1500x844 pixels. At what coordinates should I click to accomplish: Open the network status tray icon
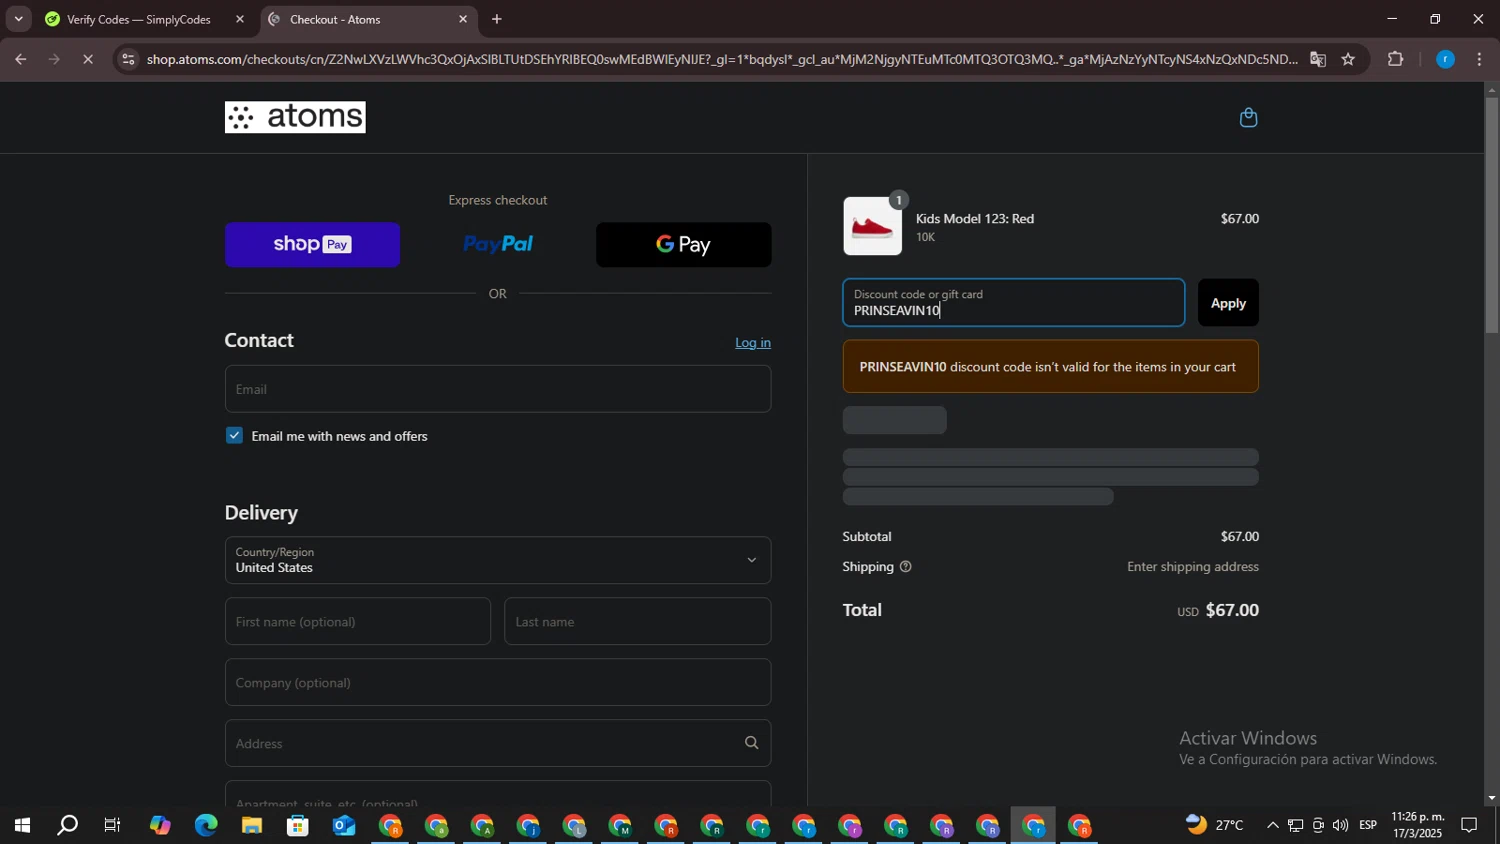coord(1295,826)
